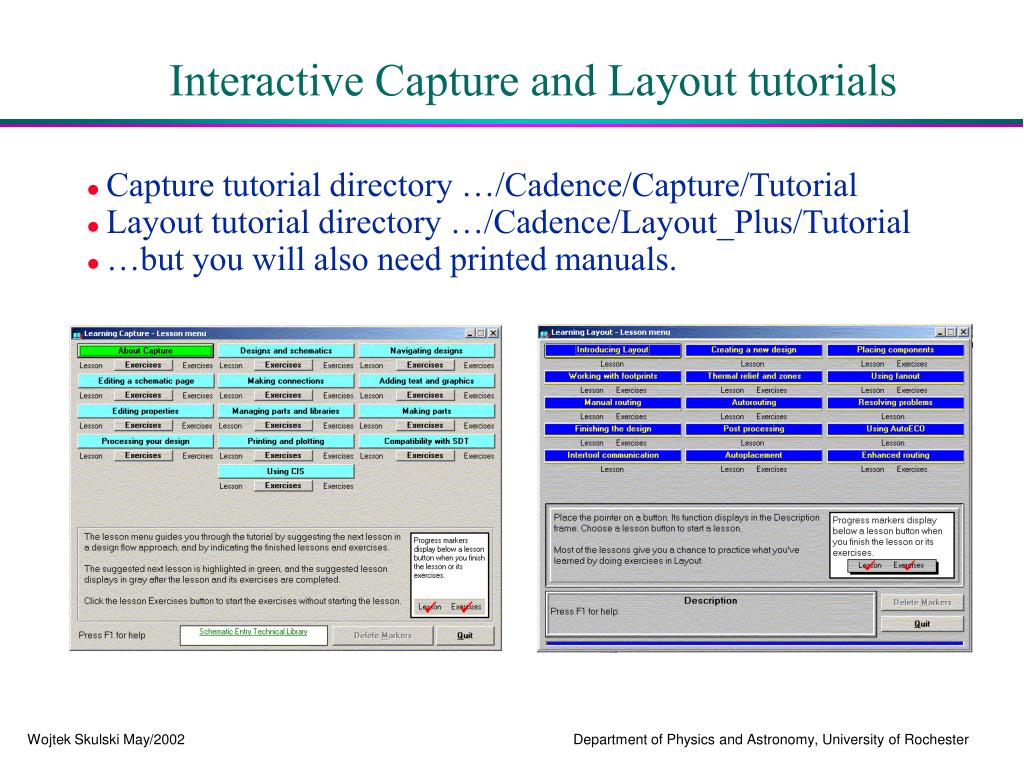The width and height of the screenshot is (1024, 768).
Task: Click 'Press F1 for help' in Capture window
Action: (x=112, y=635)
